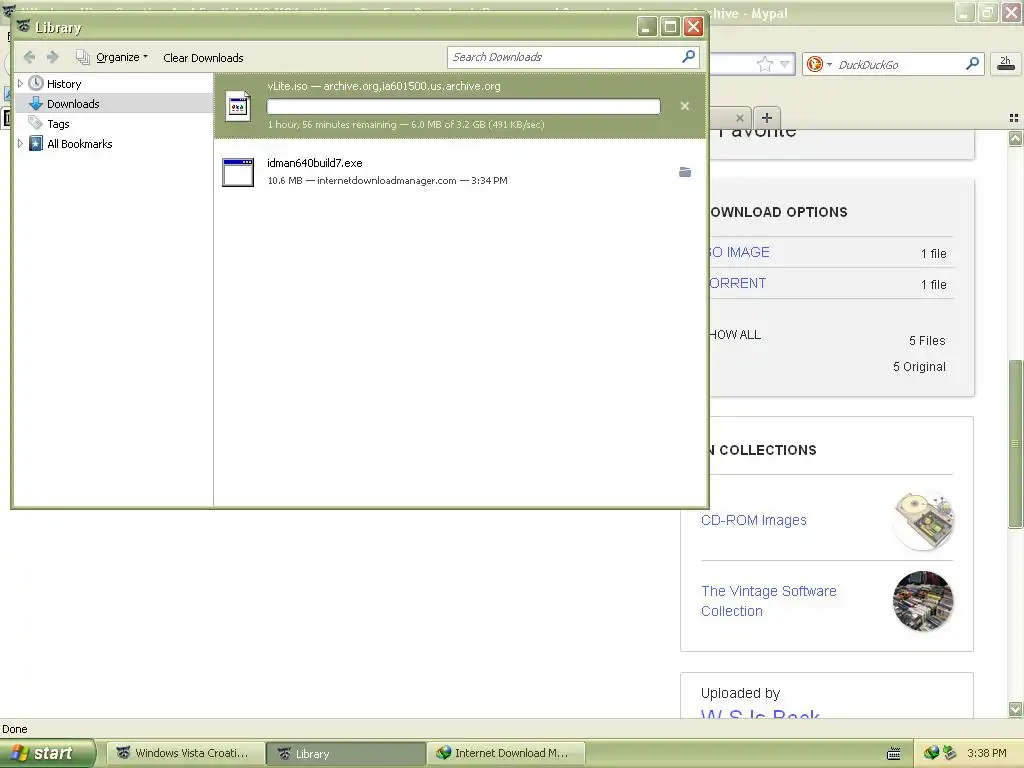Focus the Search Downloads field
Viewport: 1024px width, 768px height.
pos(565,57)
